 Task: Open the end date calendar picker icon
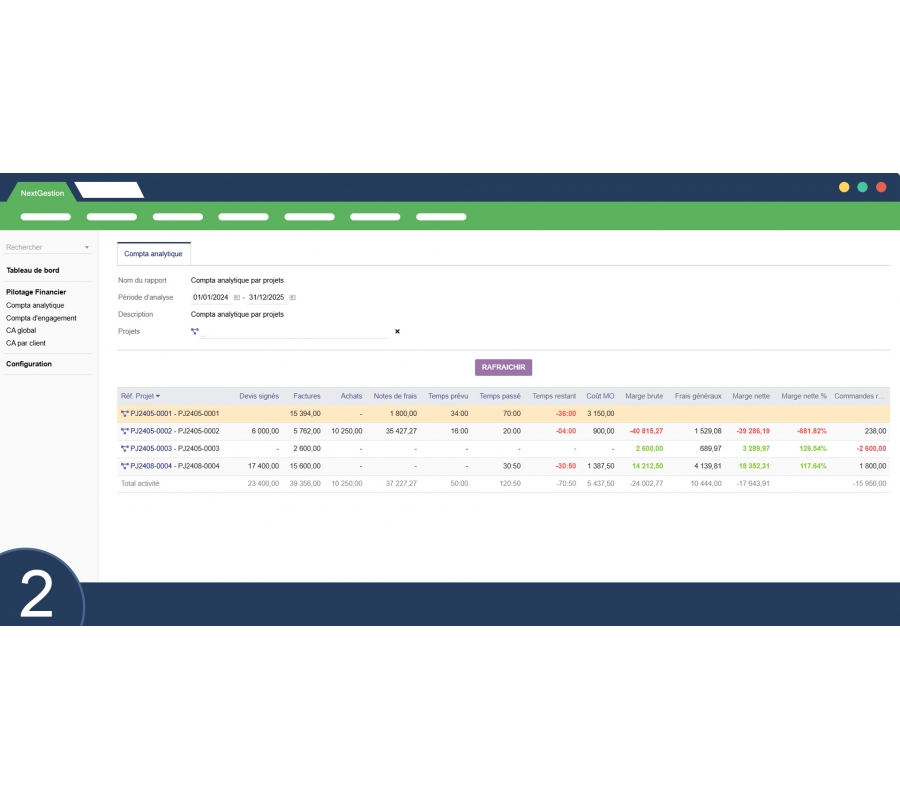[x=292, y=297]
